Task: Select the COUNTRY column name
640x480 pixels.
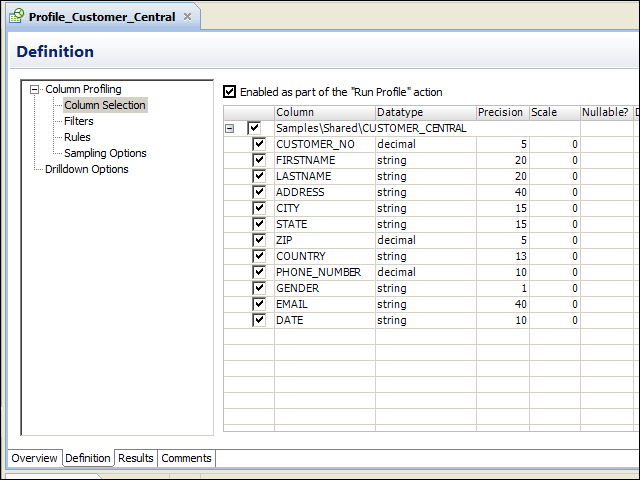Action: coord(301,256)
